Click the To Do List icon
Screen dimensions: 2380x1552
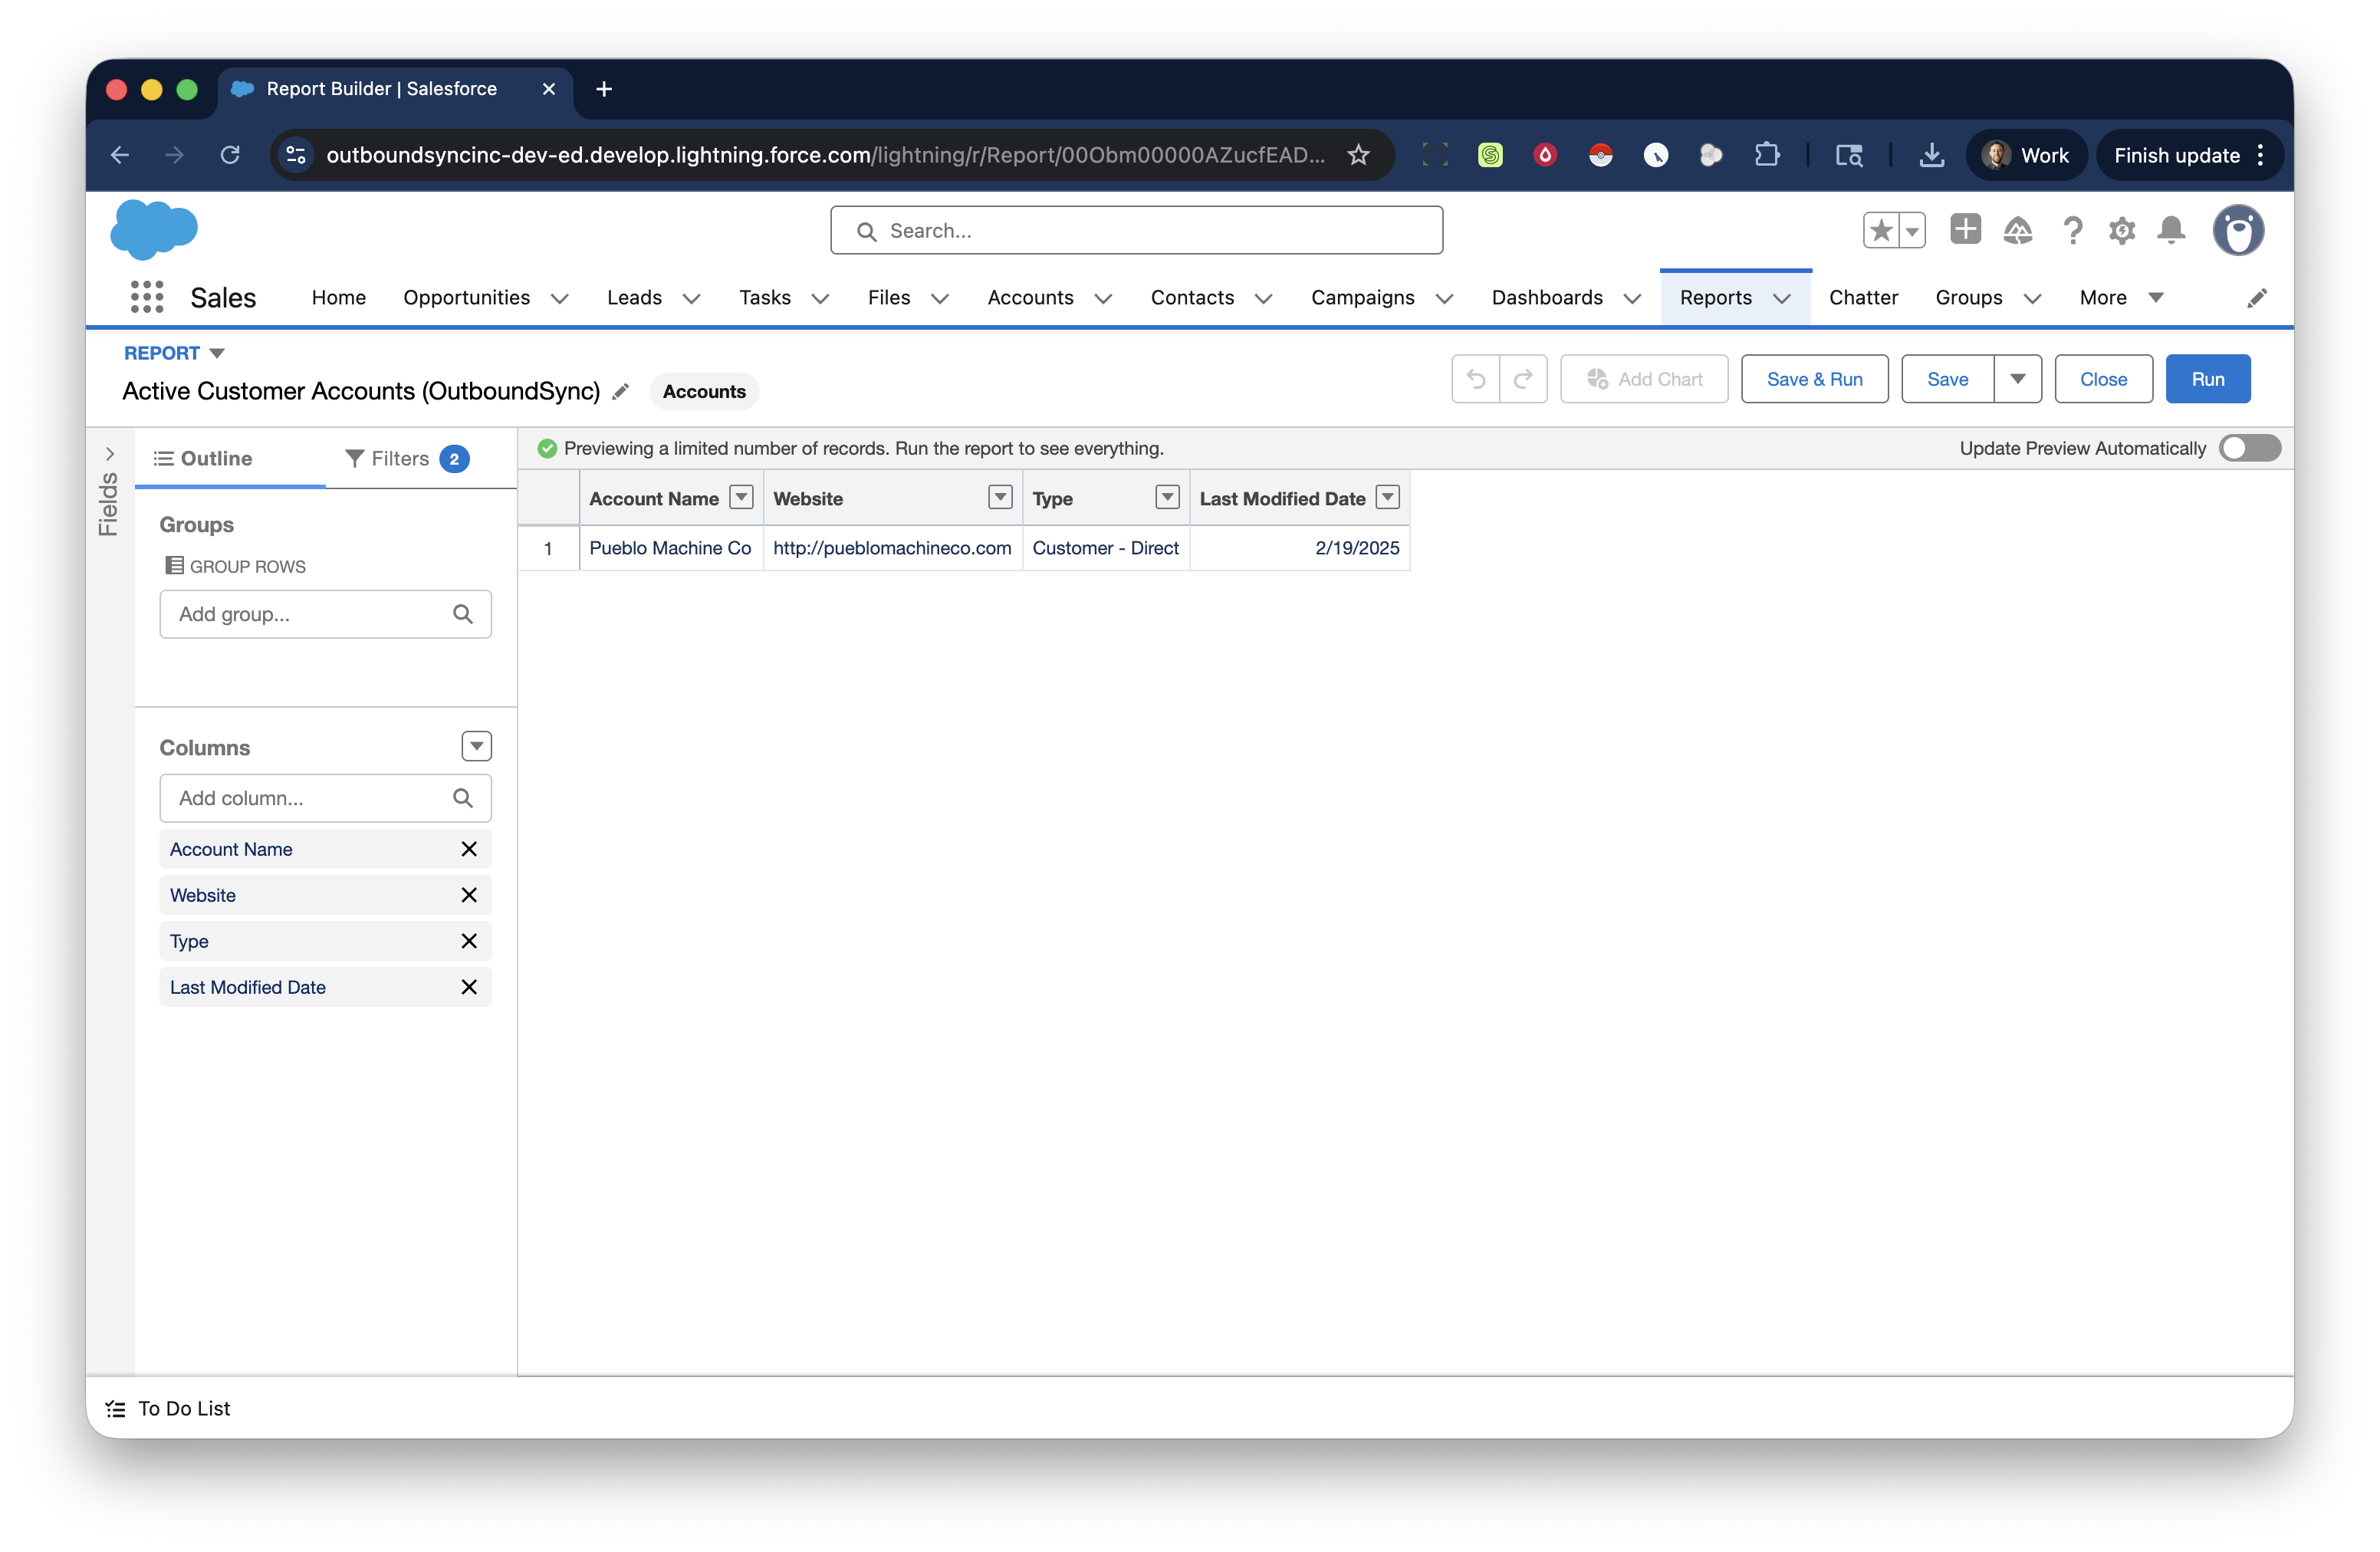point(116,1409)
